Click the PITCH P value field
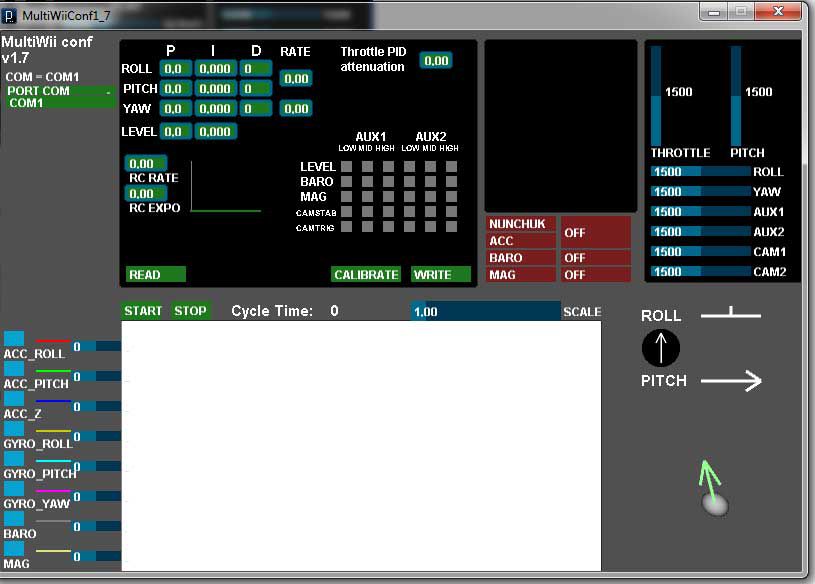The height and width of the screenshot is (584, 815). (x=175, y=88)
